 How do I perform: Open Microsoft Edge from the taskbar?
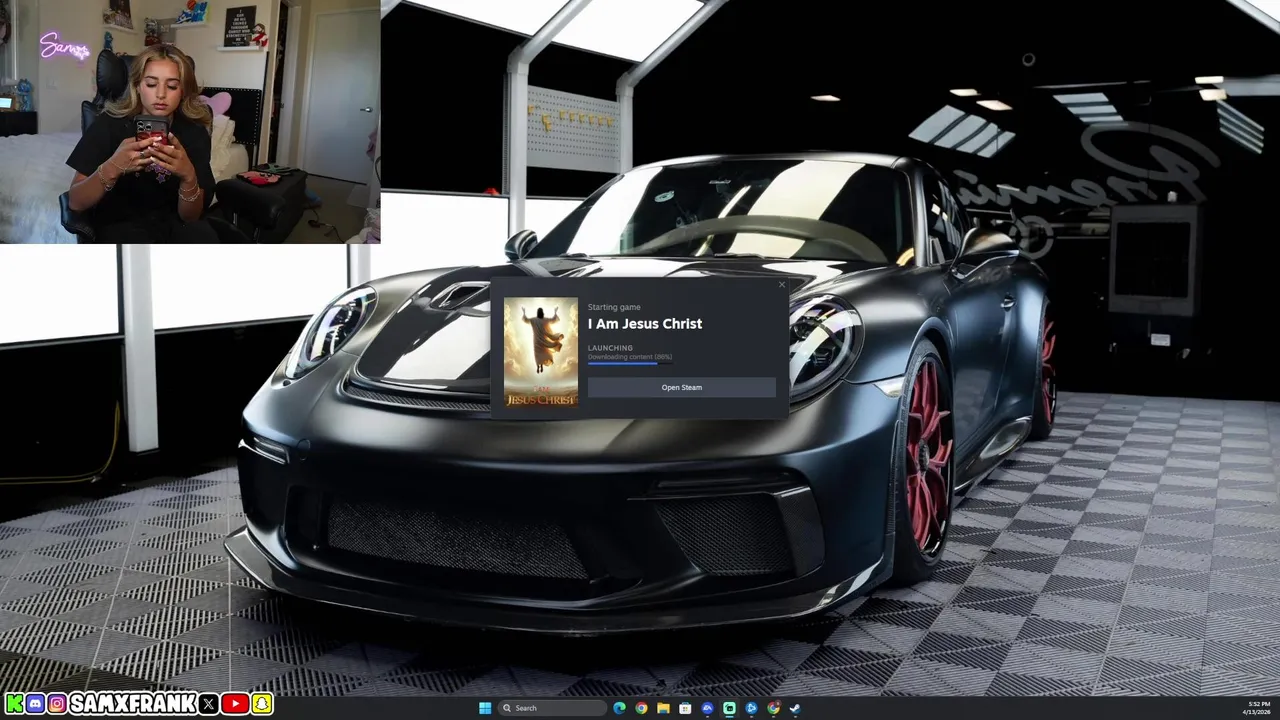pos(619,708)
